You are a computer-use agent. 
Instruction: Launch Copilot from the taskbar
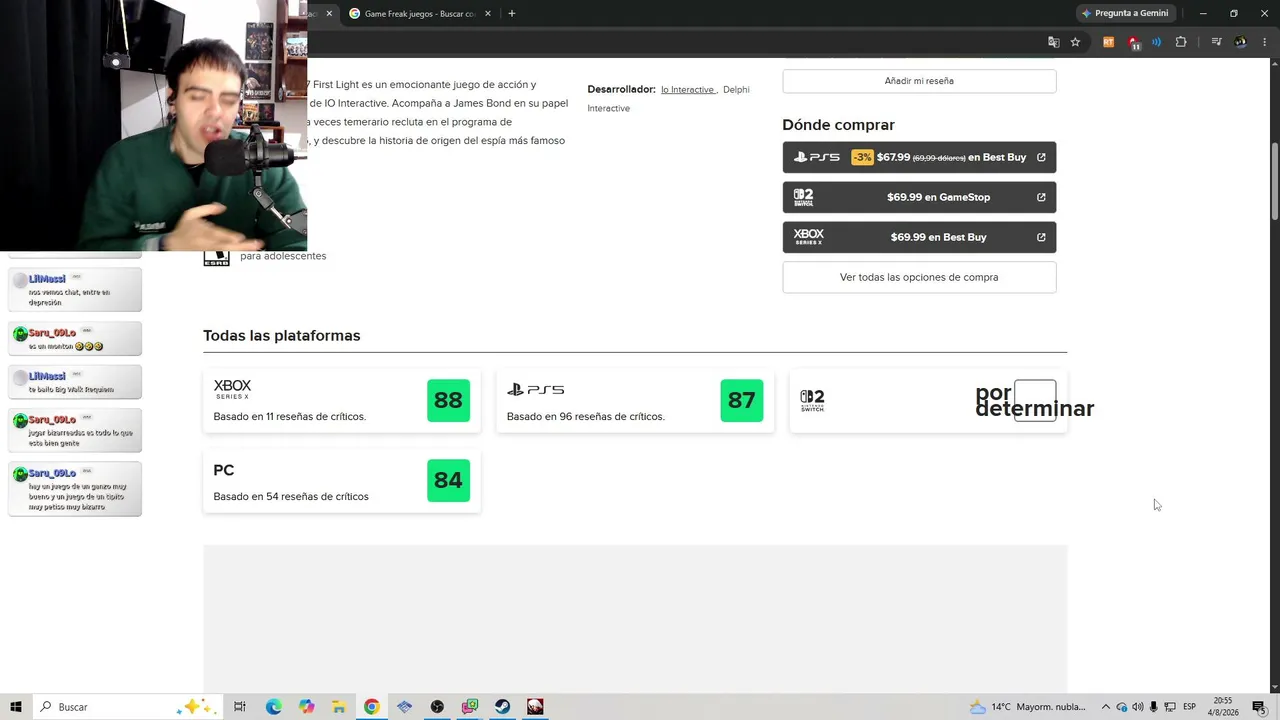(x=306, y=707)
